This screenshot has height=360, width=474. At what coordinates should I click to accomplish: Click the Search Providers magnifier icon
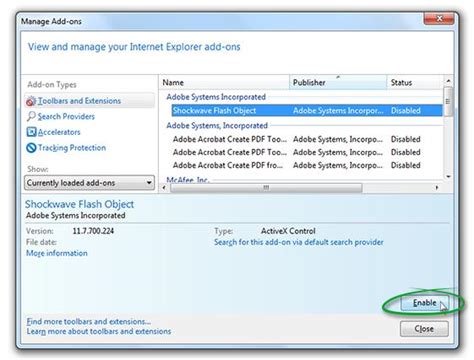coord(31,116)
